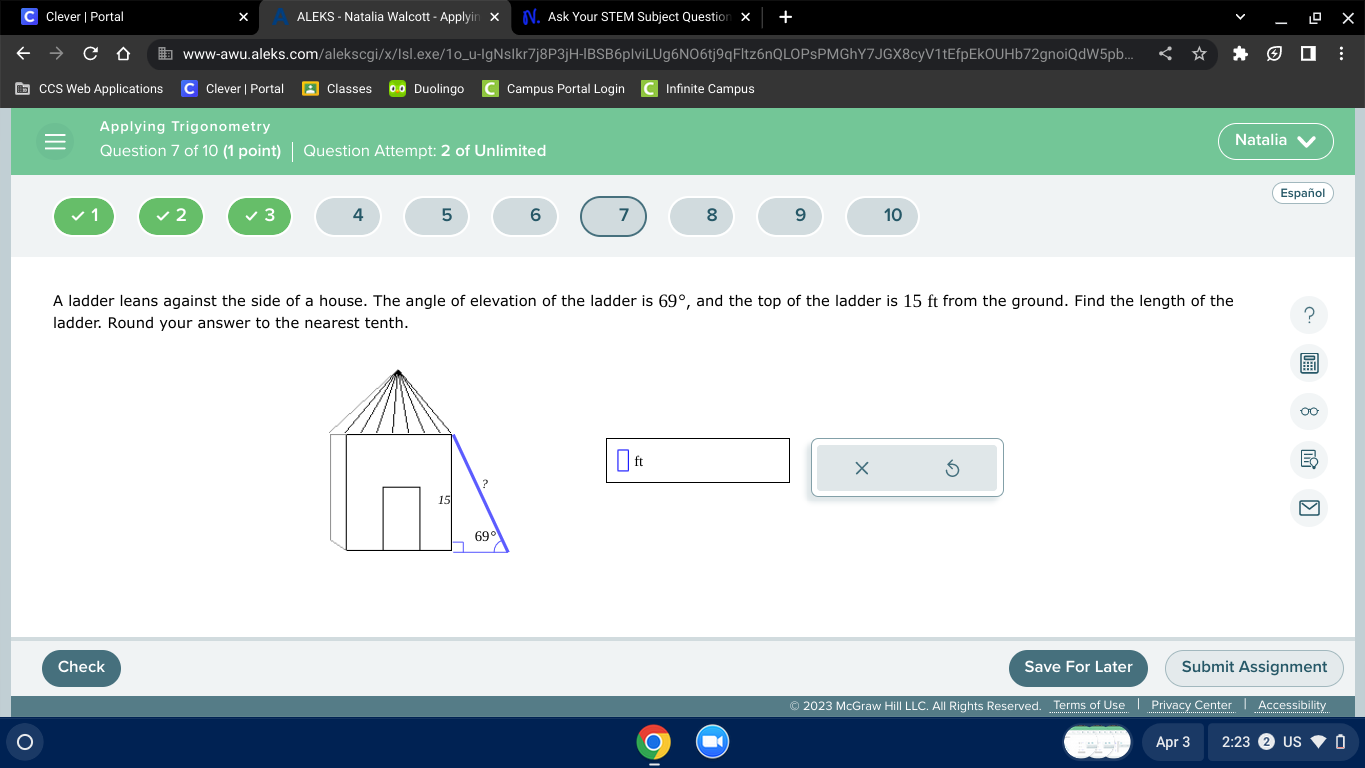Viewport: 1365px width, 768px height.
Task: Open the Natalia account dropdown
Action: click(x=1275, y=141)
